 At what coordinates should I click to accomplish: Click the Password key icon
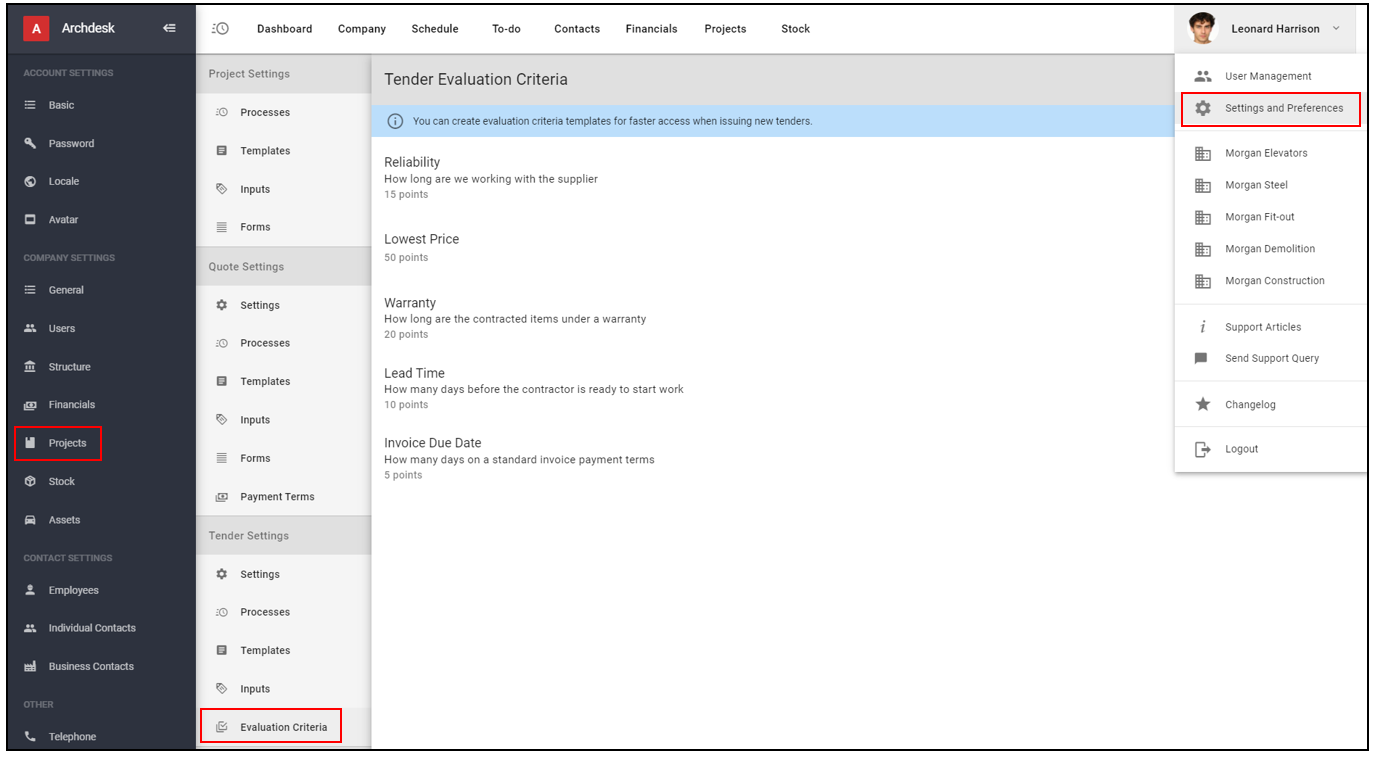click(30, 143)
